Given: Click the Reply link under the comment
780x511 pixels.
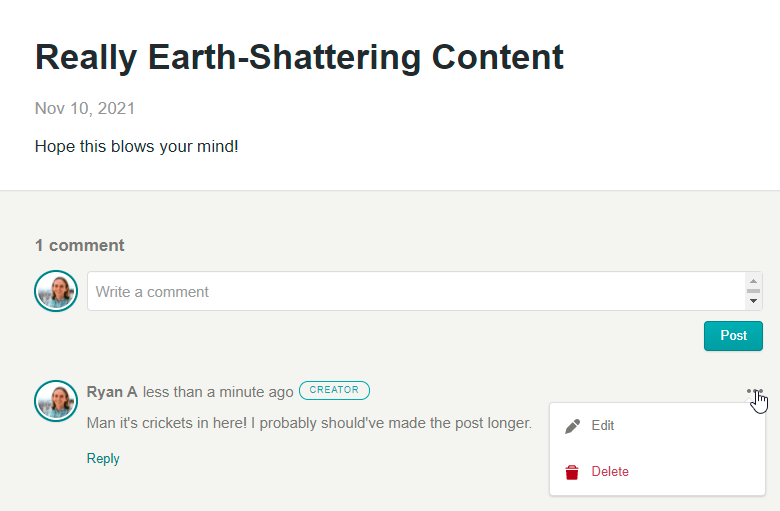Looking at the screenshot, I should (103, 458).
